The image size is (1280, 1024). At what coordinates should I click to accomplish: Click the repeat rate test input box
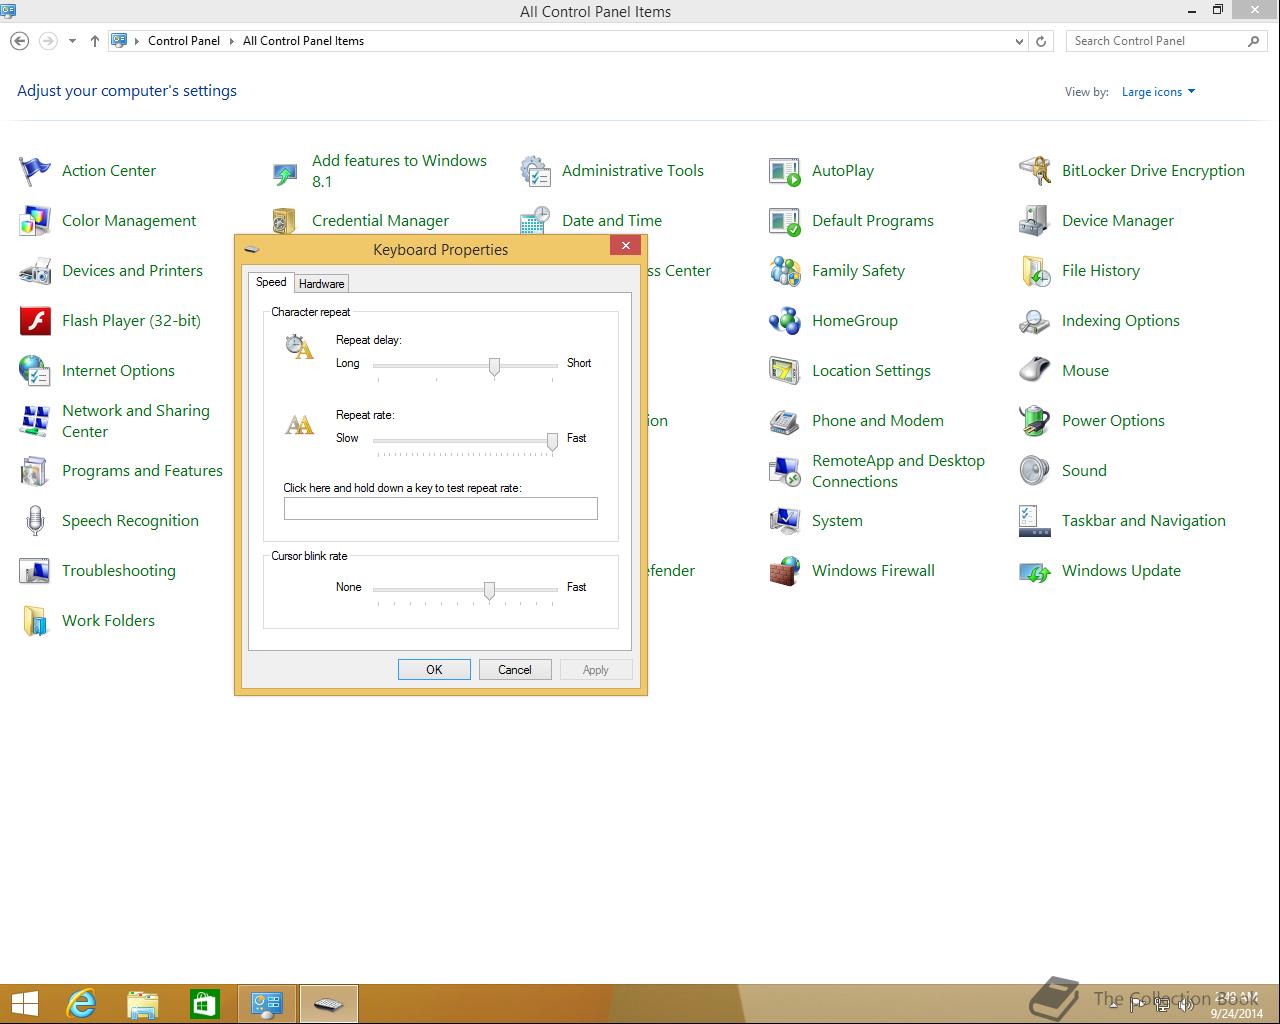coord(441,508)
